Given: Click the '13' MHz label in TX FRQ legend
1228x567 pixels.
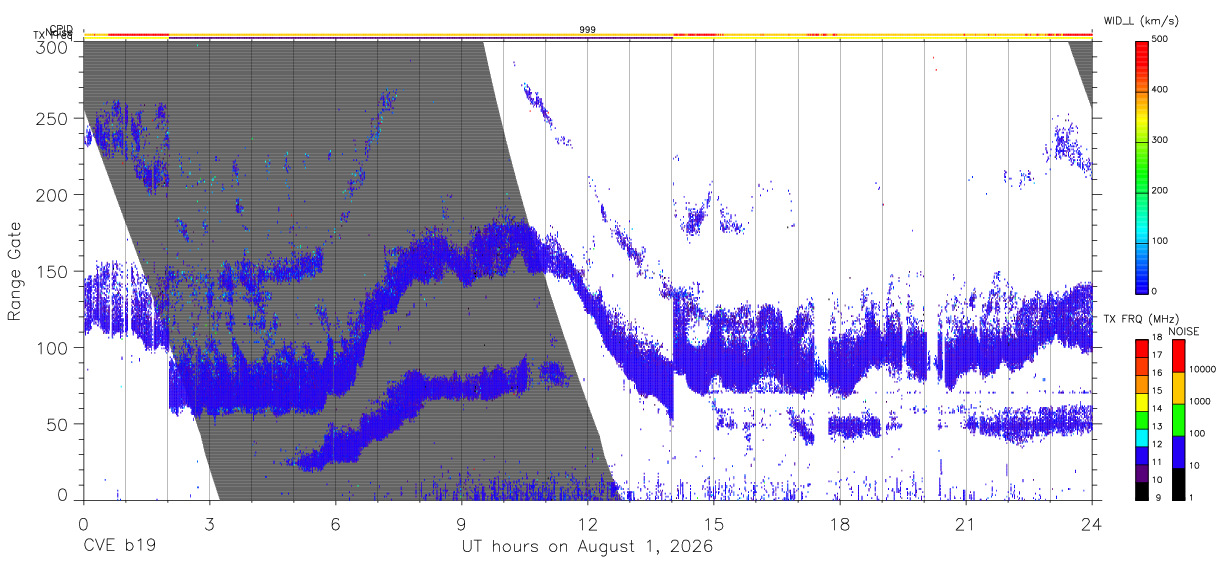Looking at the screenshot, I should (1158, 426).
